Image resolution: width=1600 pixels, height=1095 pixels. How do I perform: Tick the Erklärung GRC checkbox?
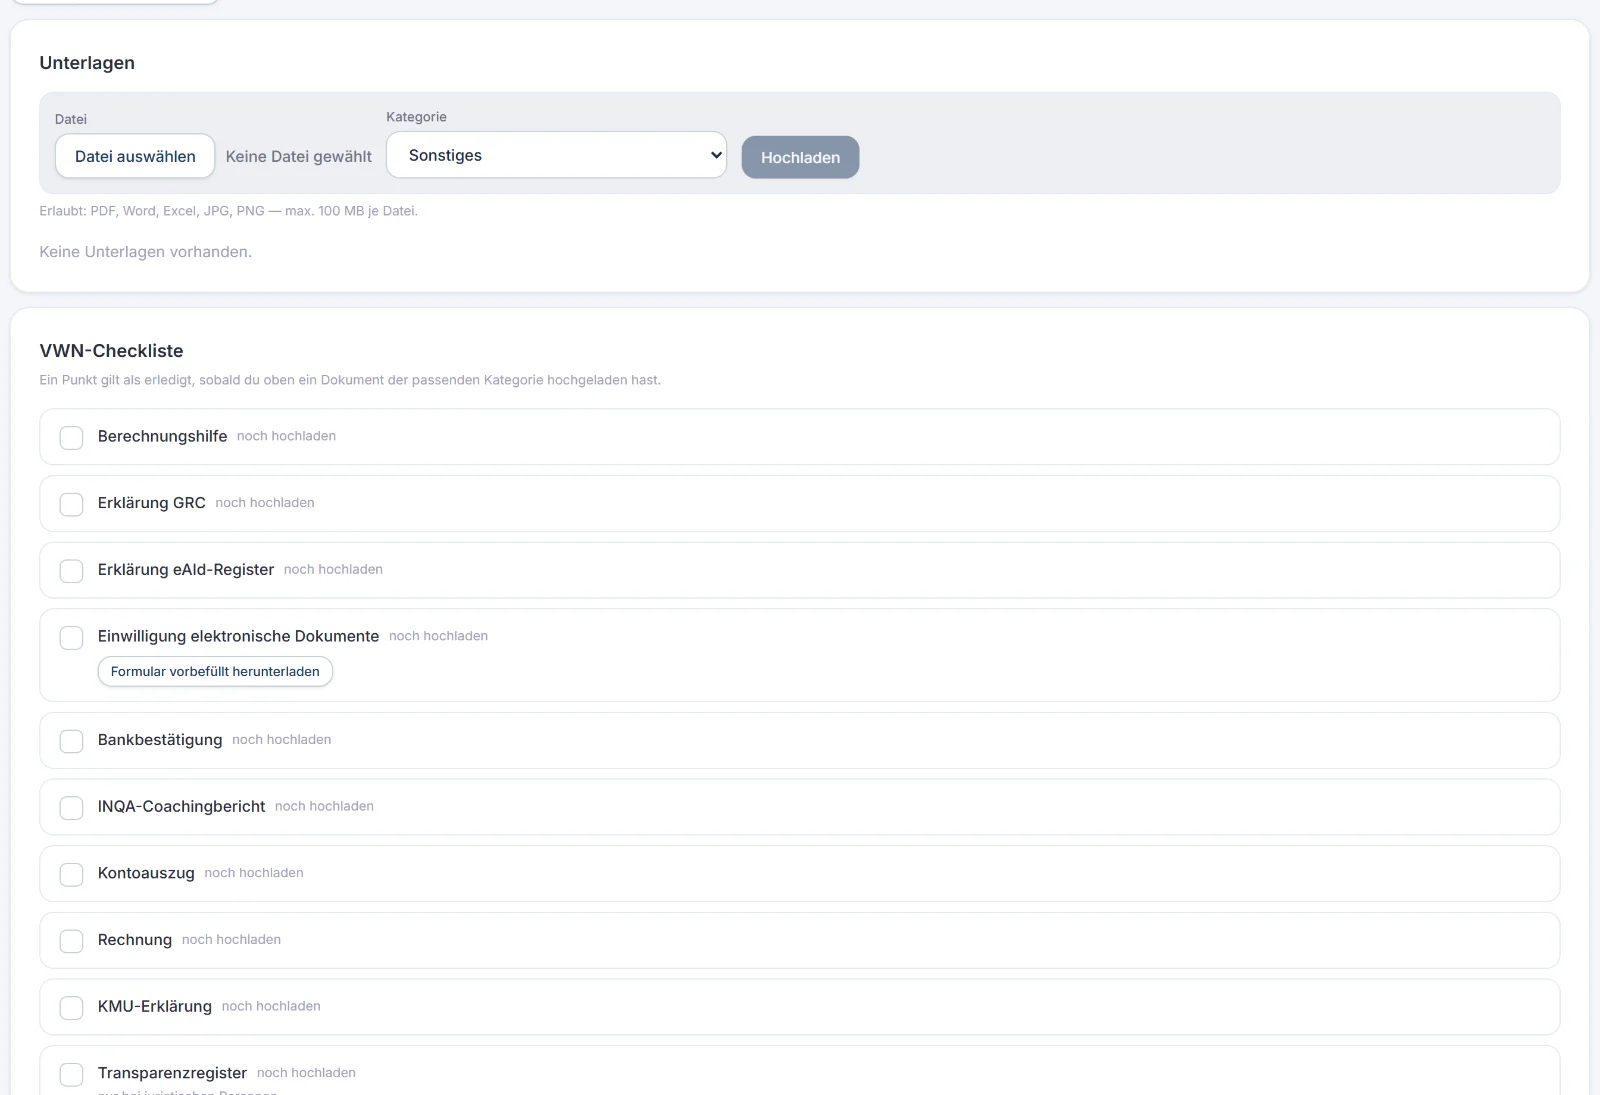pyautogui.click(x=71, y=504)
